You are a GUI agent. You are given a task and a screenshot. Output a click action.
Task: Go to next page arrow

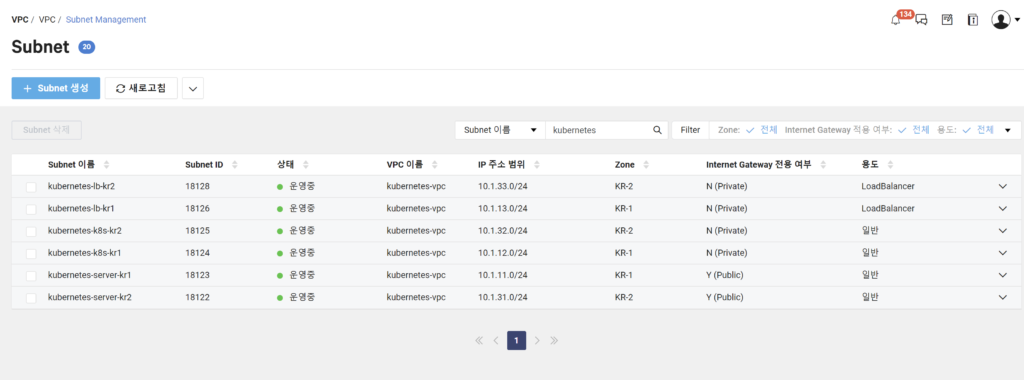[537, 340]
